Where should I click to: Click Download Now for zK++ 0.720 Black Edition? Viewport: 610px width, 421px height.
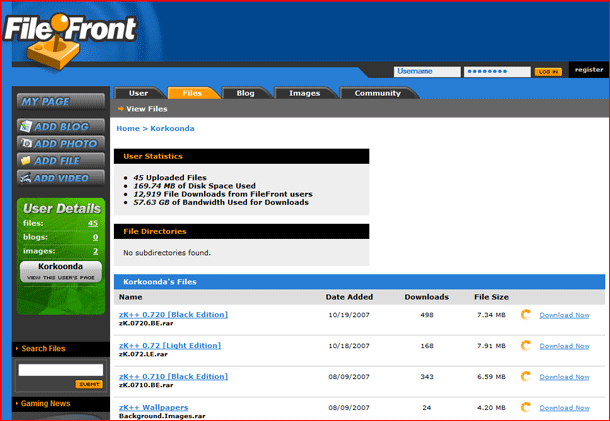564,315
